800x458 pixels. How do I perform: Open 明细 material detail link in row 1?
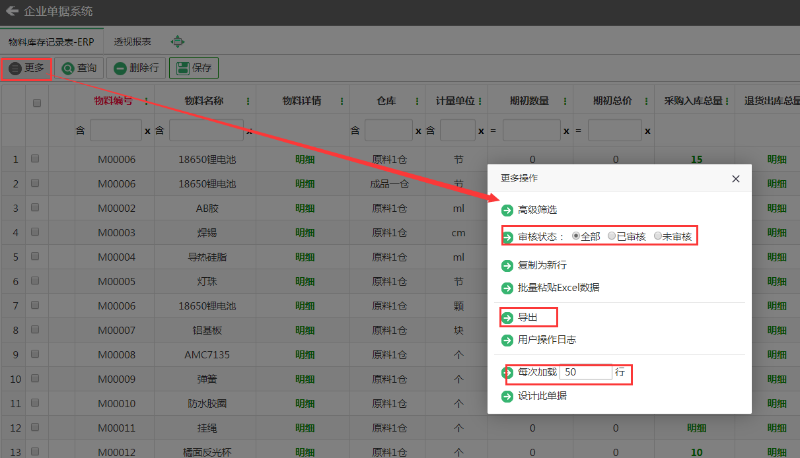(305, 159)
